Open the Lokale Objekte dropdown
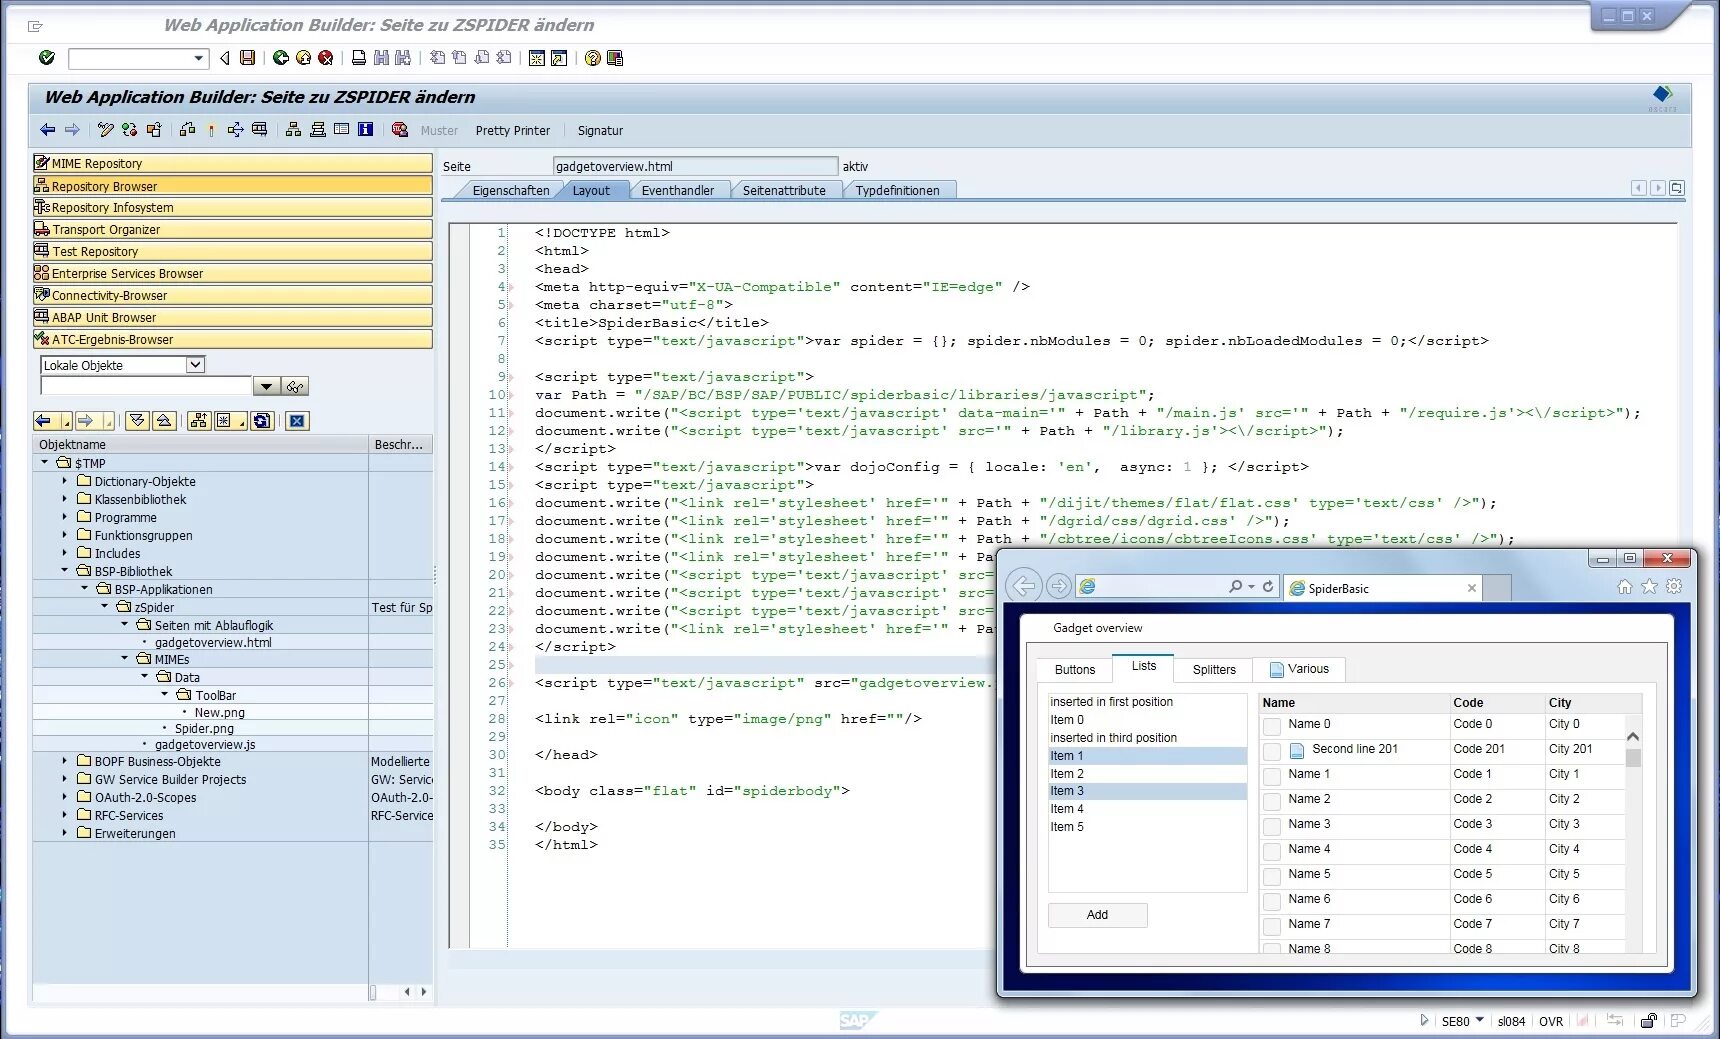The image size is (1720, 1039). 195,365
